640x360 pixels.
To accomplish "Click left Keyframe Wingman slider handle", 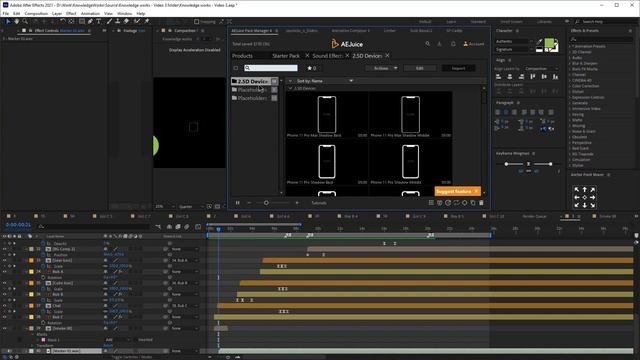I will click(506, 164).
